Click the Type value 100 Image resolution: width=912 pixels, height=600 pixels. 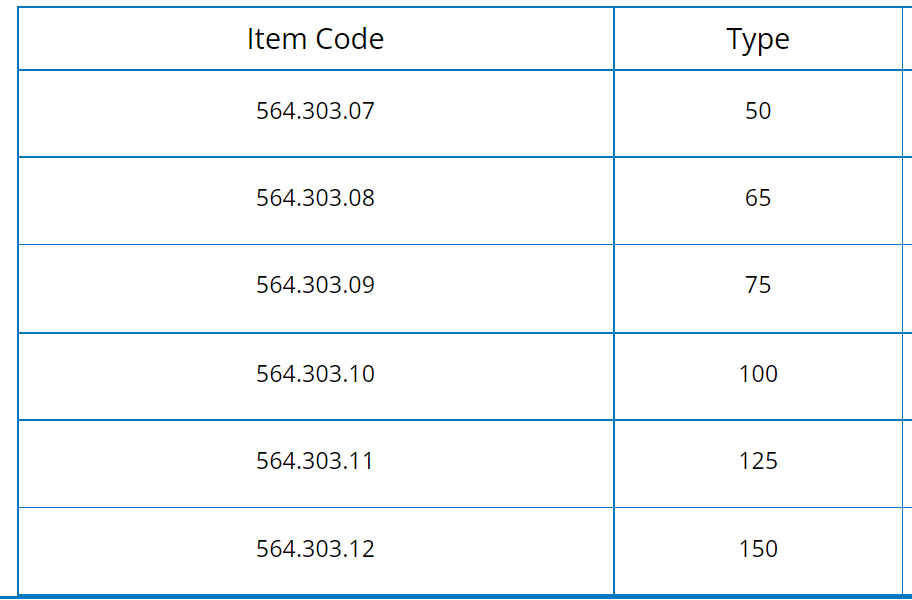[758, 374]
